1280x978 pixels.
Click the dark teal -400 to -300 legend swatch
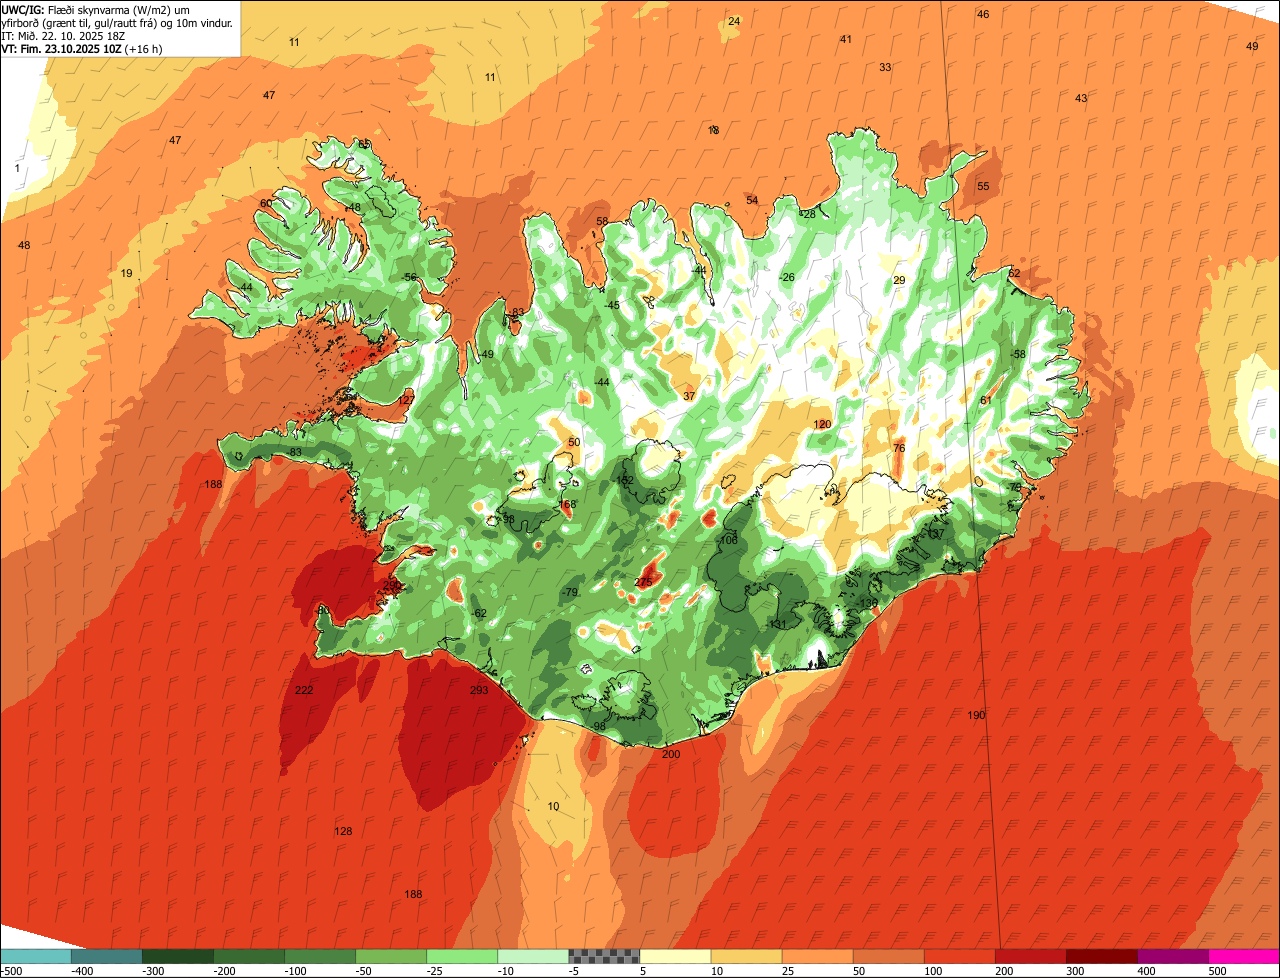pyautogui.click(x=106, y=956)
